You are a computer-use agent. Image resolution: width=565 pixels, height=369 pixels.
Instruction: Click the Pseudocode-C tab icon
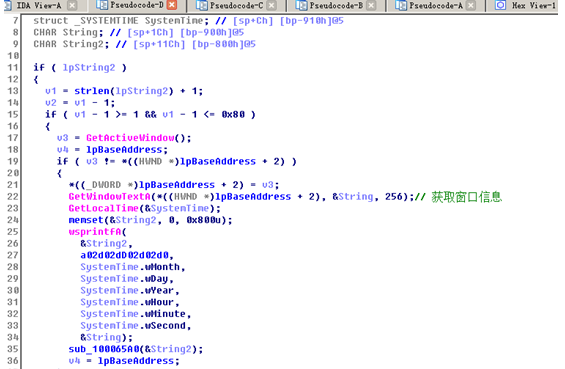[202, 5]
